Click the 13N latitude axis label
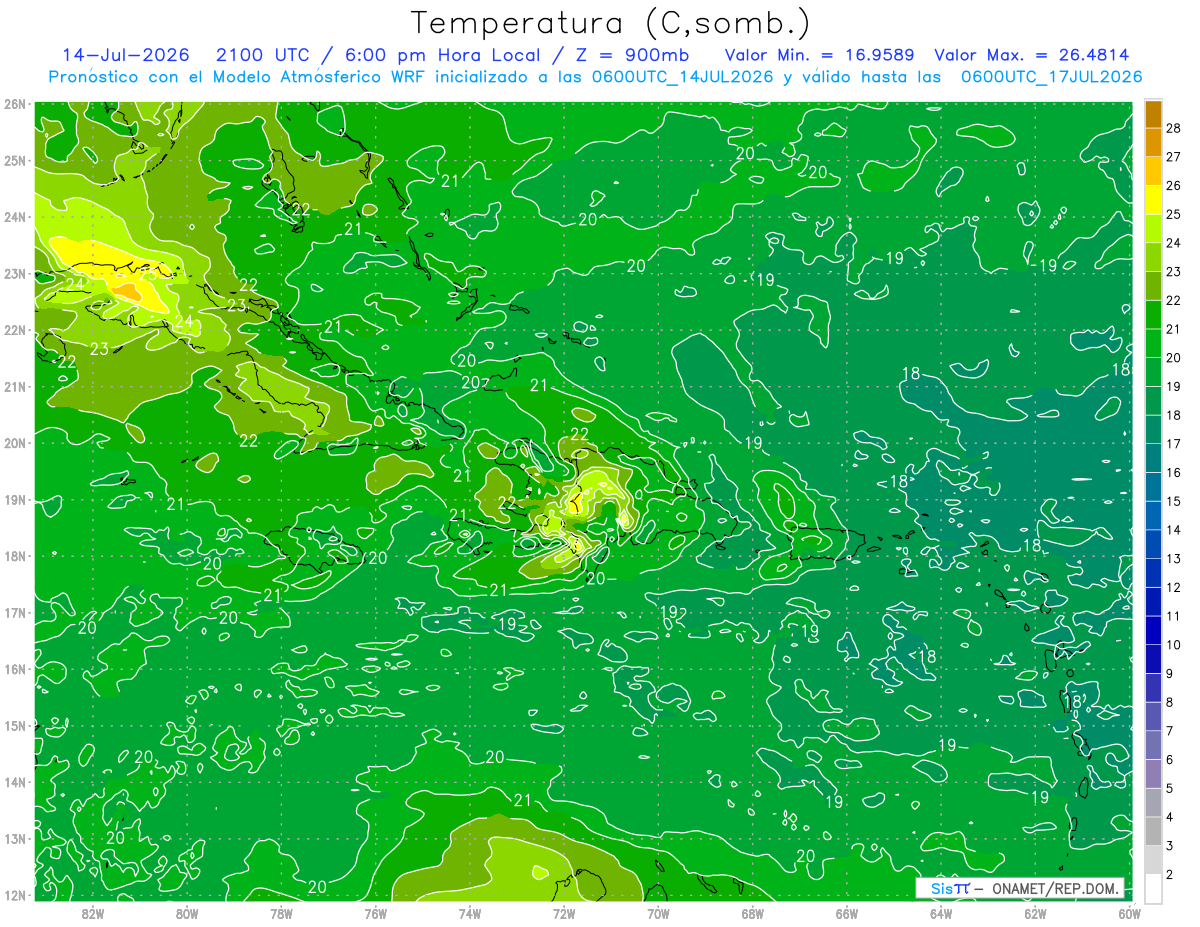The image size is (1200, 927). click(14, 838)
